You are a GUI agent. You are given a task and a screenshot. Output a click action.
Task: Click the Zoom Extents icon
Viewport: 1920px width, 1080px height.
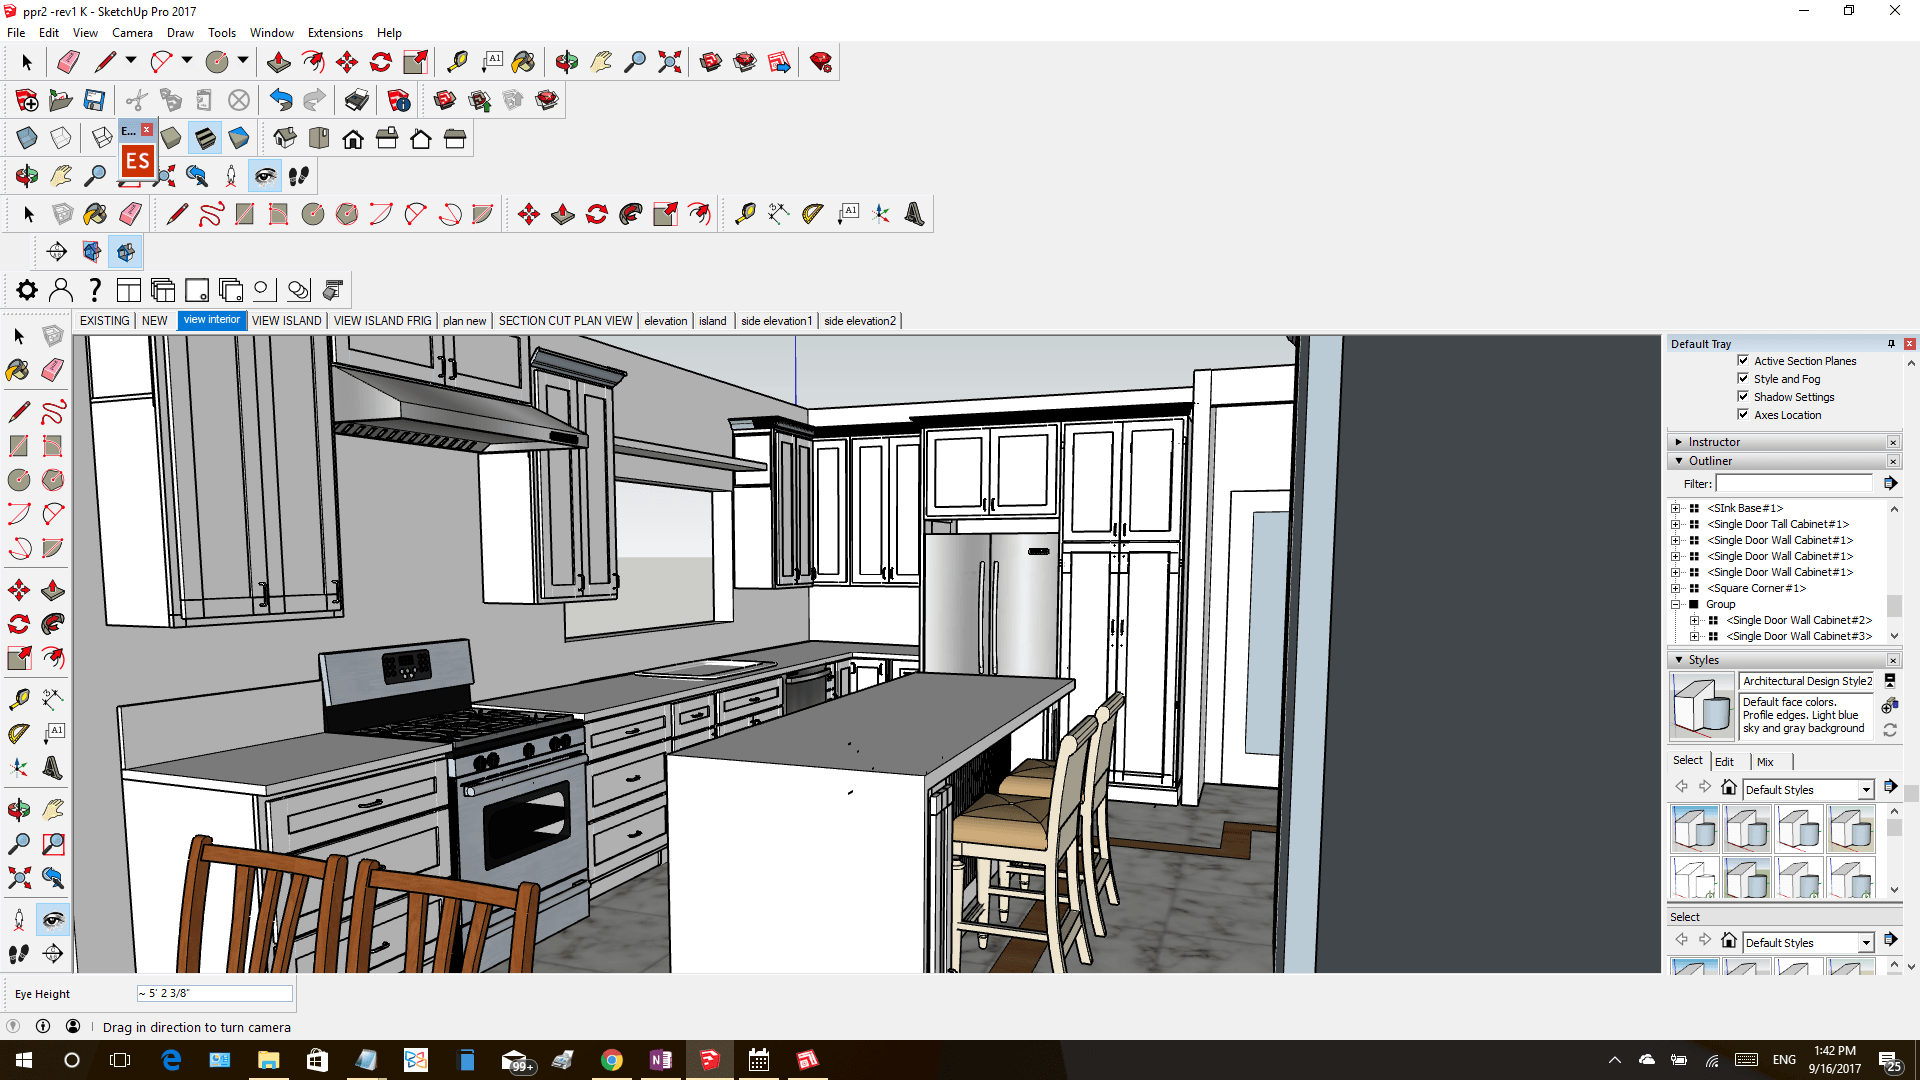point(671,61)
